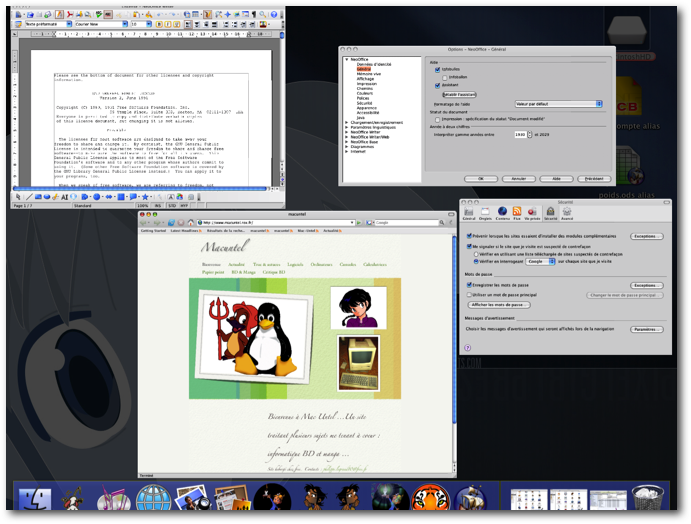Click the browser URL address field
The image size is (691, 524).
[x=275, y=223]
